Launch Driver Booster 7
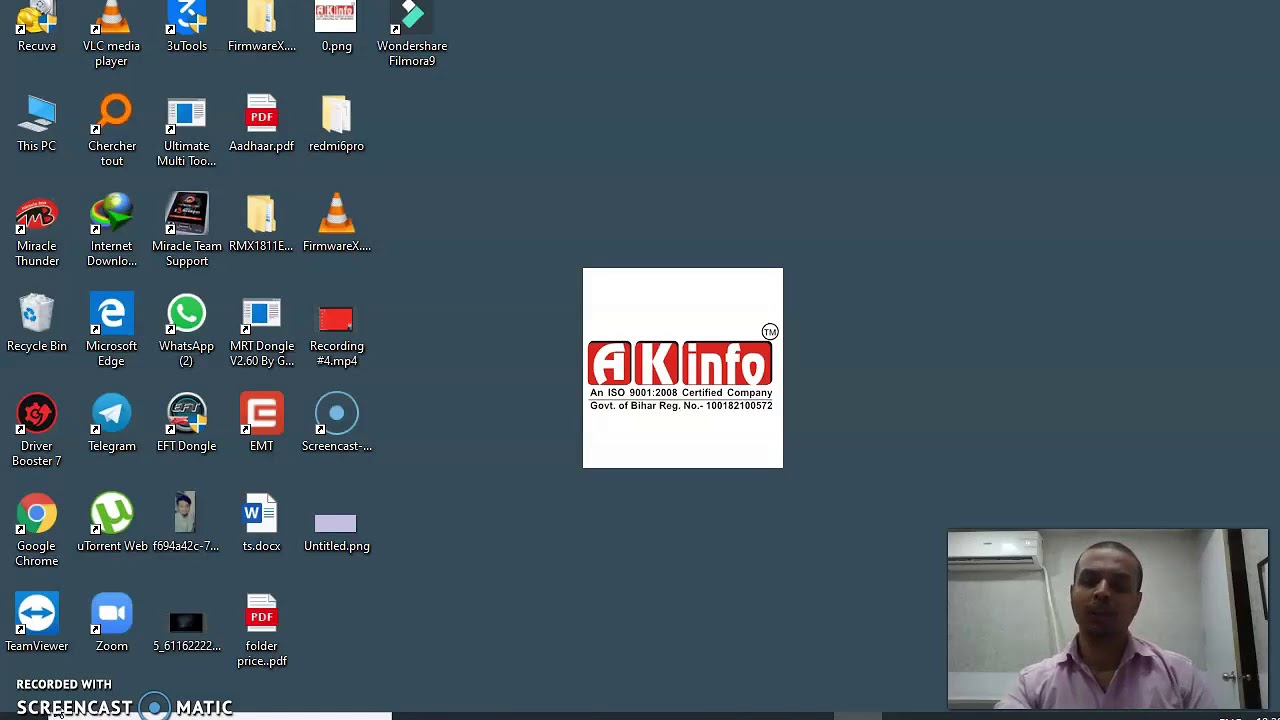The width and height of the screenshot is (1280, 720). pos(37,431)
